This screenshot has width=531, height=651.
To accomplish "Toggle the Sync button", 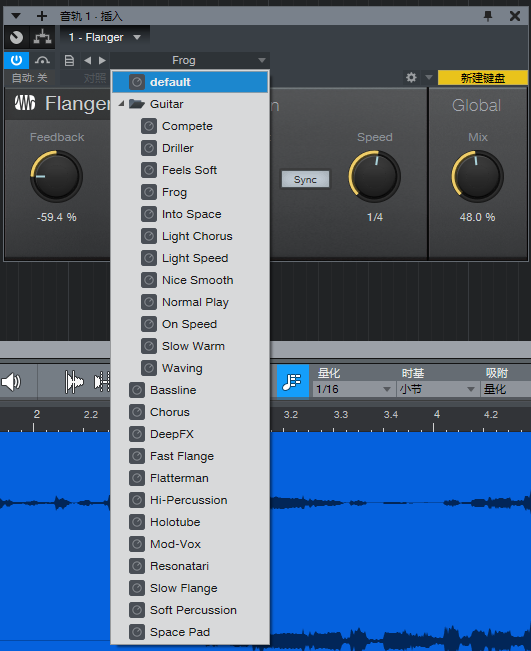I will (305, 179).
